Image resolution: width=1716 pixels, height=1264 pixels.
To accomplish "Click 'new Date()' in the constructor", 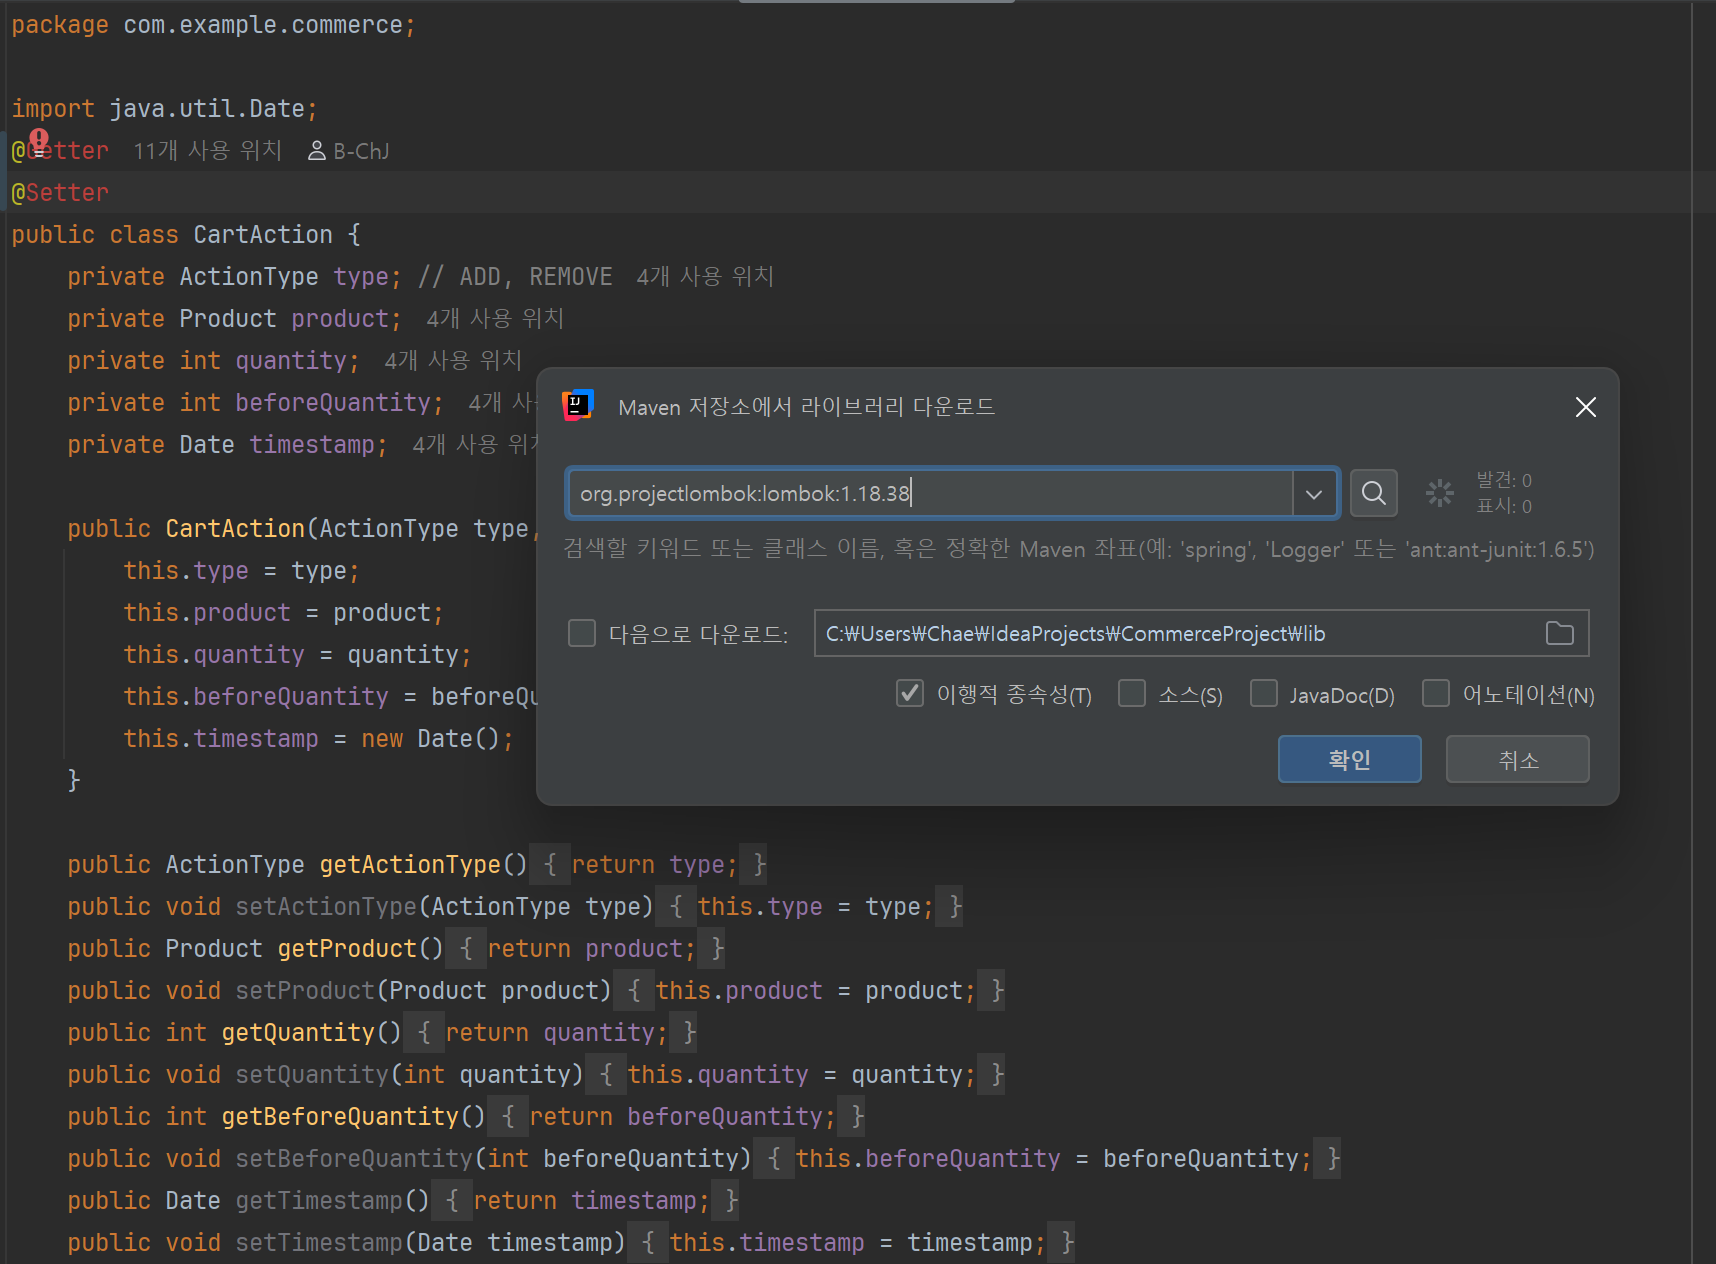I will click(430, 739).
